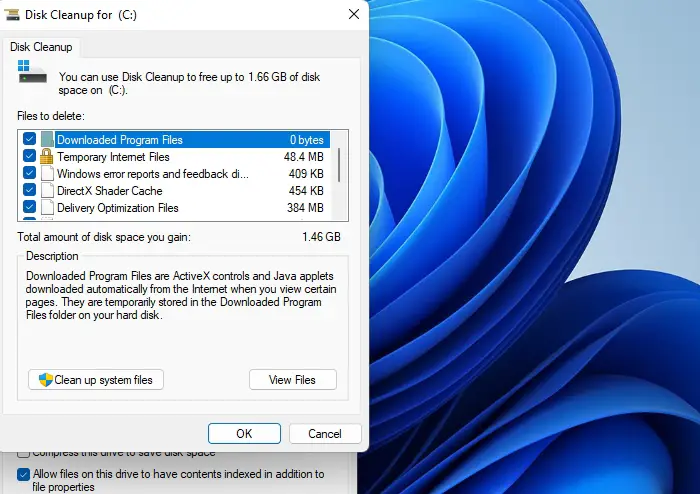700x494 pixels.
Task: Uncheck Downloaded Program Files checkbox
Action: (29, 139)
